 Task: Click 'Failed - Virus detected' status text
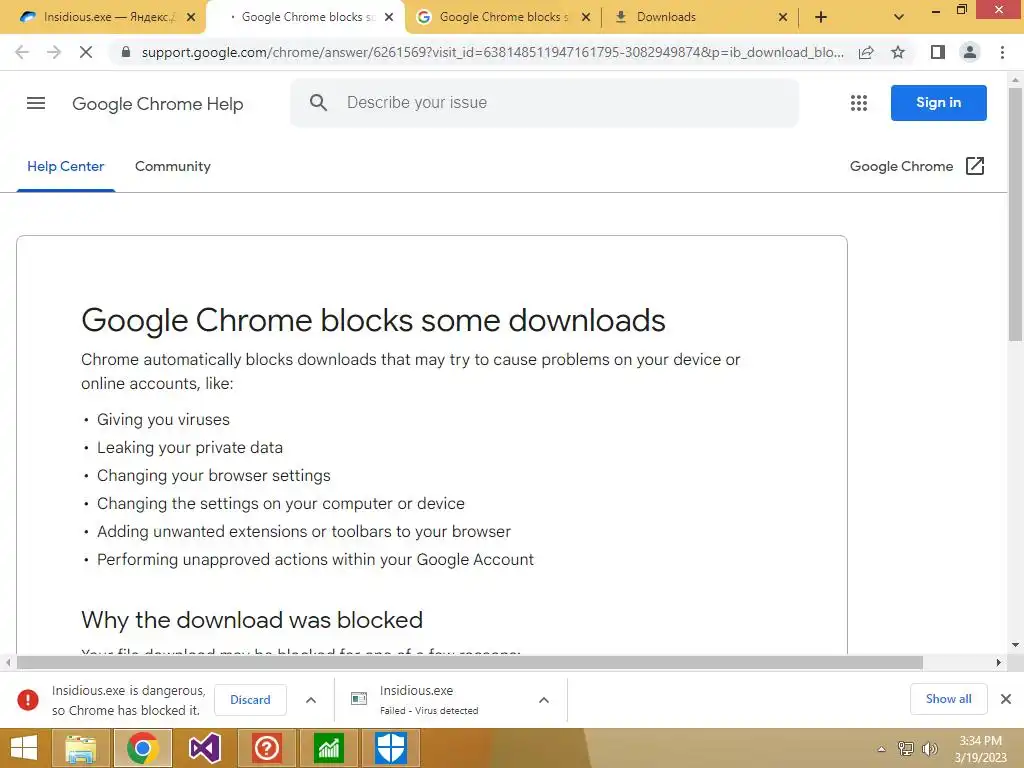[429, 711]
